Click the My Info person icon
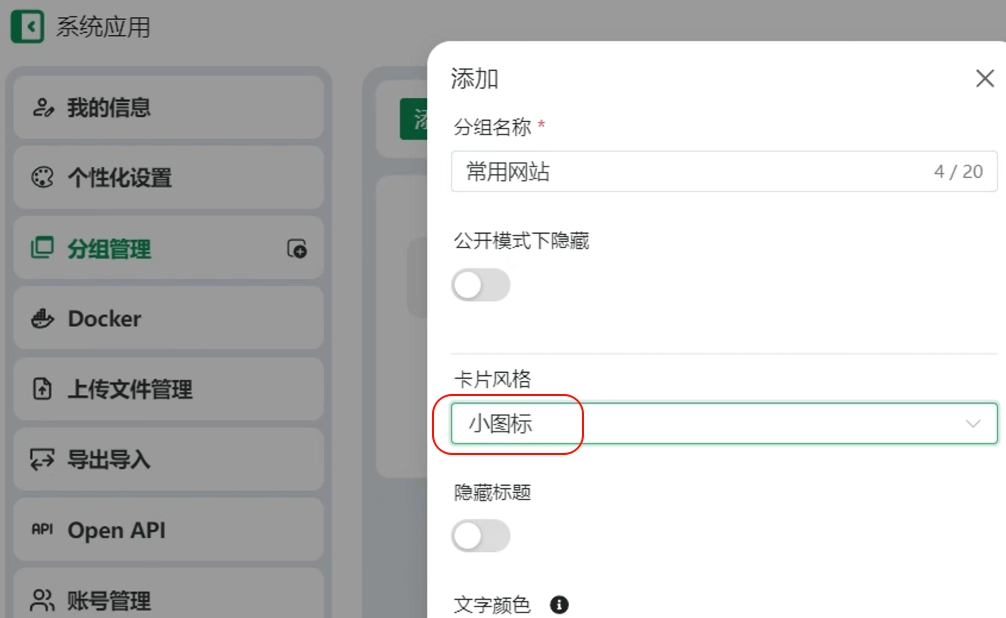Viewport: 1006px width, 618px height. click(43, 107)
